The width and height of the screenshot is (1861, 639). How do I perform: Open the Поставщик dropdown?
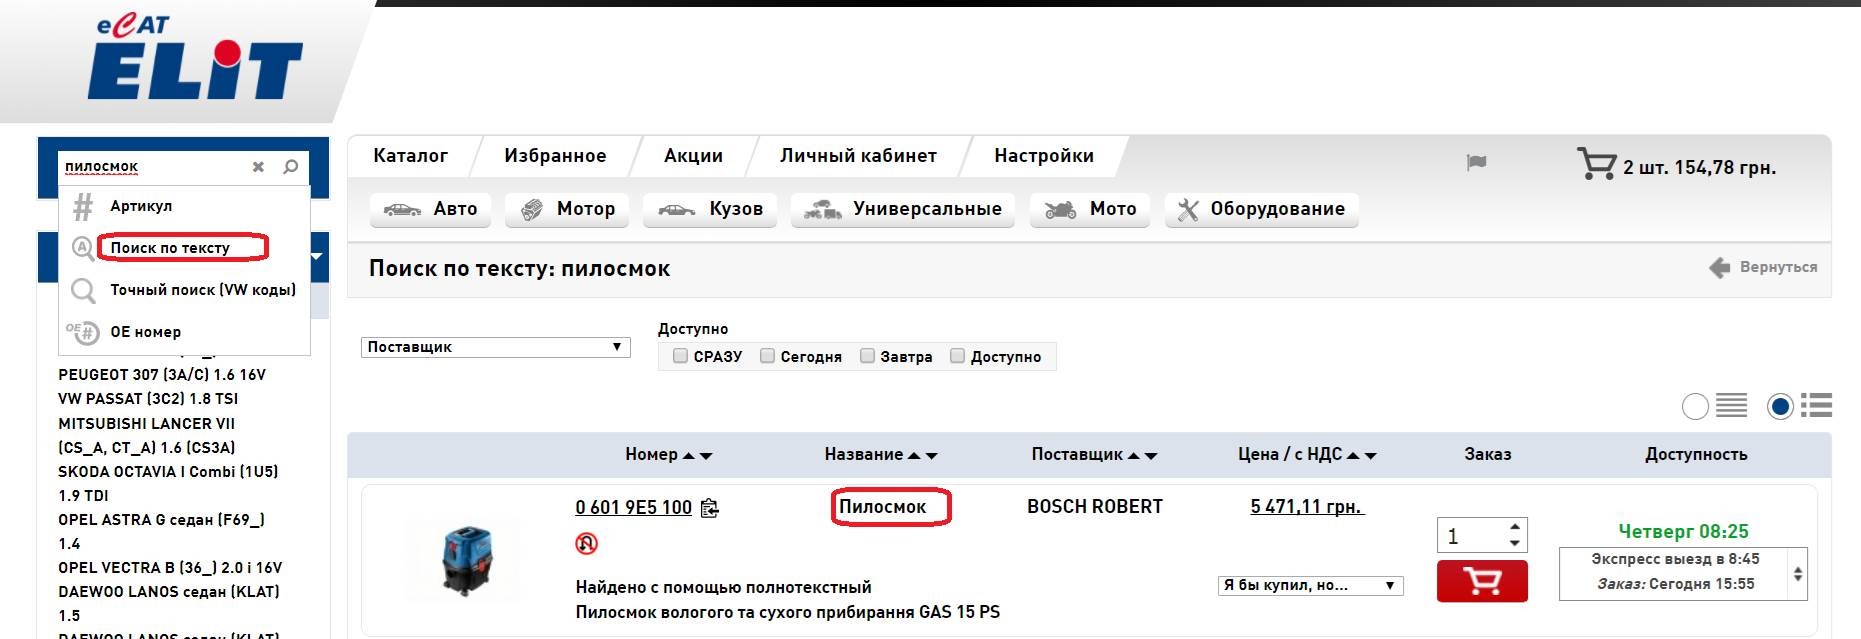495,347
